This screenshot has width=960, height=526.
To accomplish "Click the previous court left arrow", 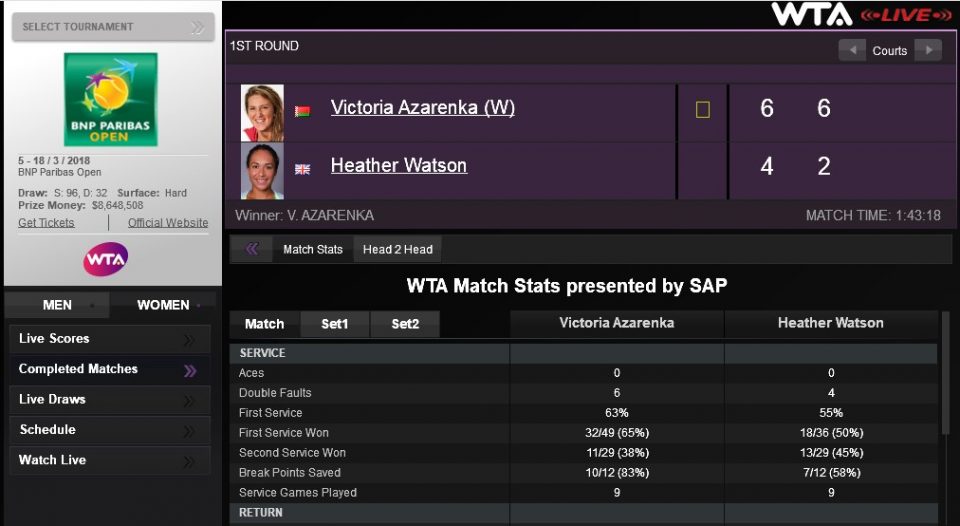I will [852, 50].
